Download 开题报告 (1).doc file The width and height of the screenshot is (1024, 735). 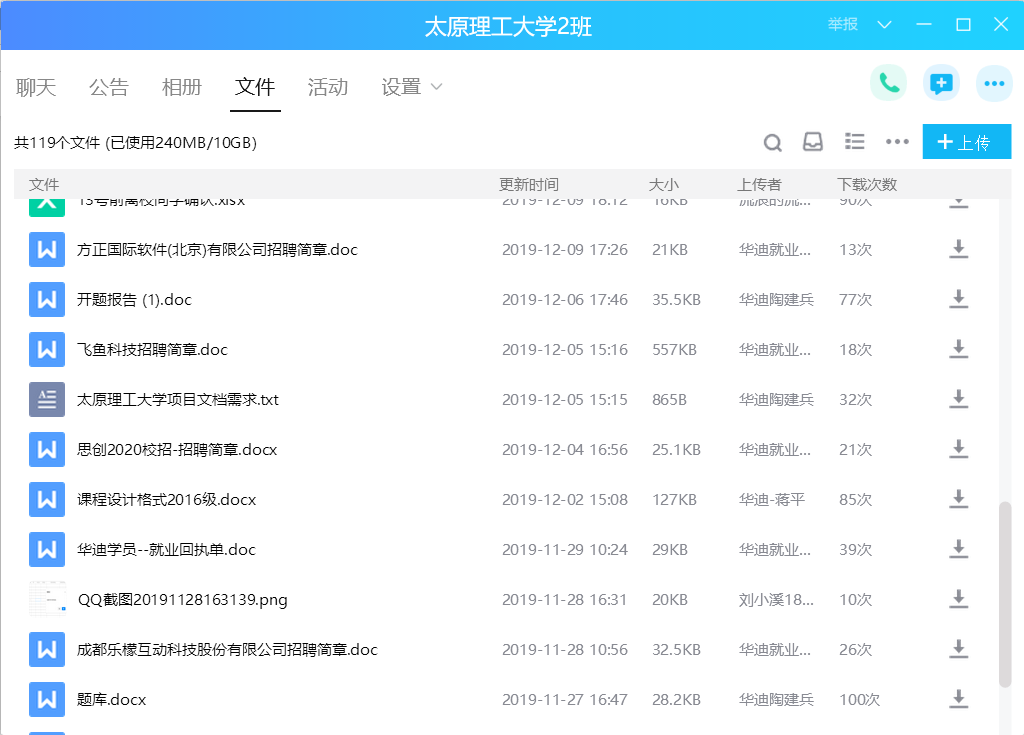coord(958,299)
